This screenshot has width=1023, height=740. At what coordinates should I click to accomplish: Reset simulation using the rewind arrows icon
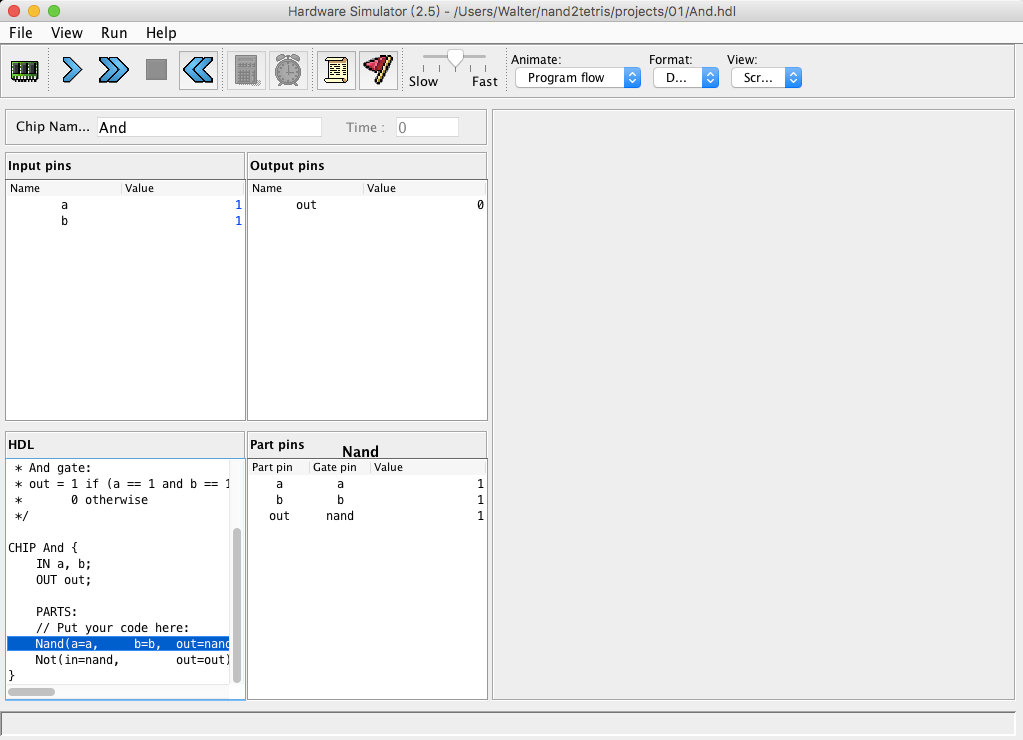(198, 70)
